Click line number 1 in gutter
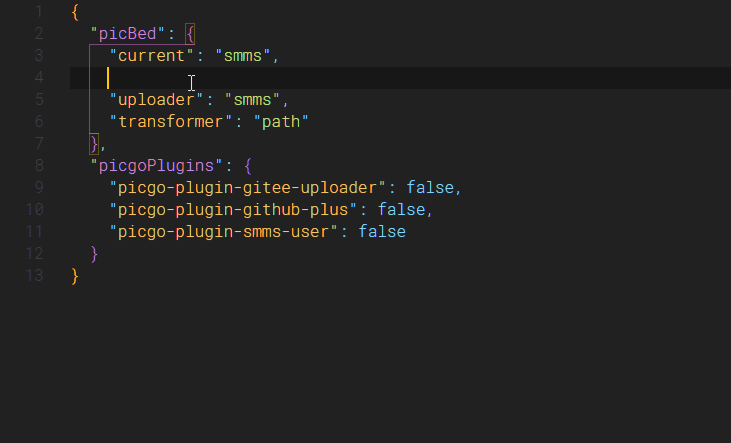The image size is (731, 443). pyautogui.click(x=39, y=12)
